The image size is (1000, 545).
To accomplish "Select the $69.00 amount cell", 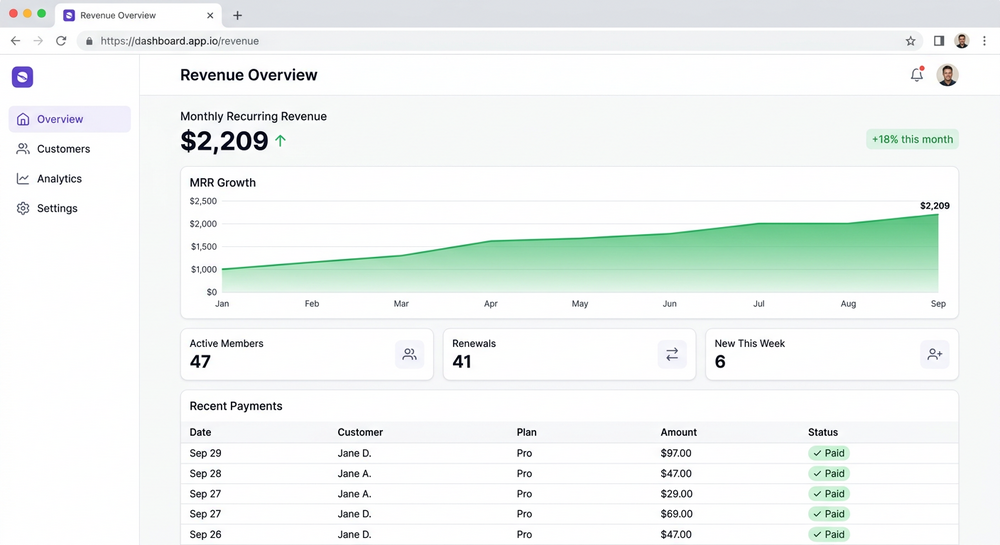I will pos(677,514).
